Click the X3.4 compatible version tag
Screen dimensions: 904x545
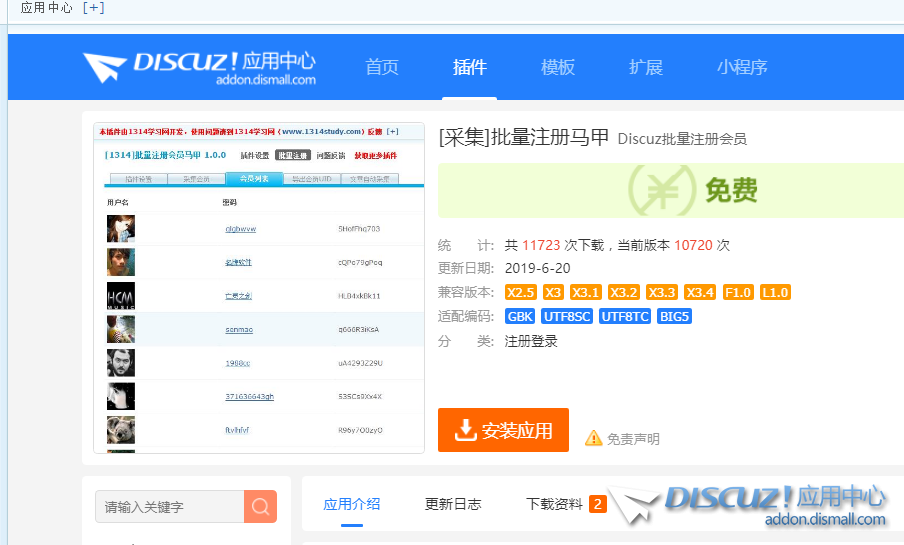point(701,292)
